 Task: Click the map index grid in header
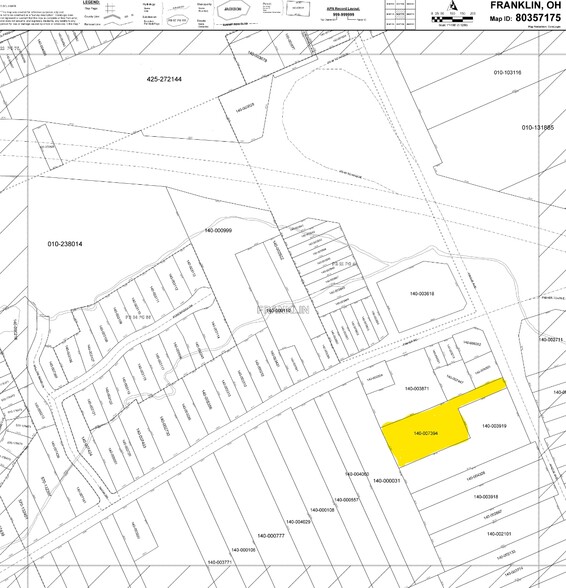[401, 15]
